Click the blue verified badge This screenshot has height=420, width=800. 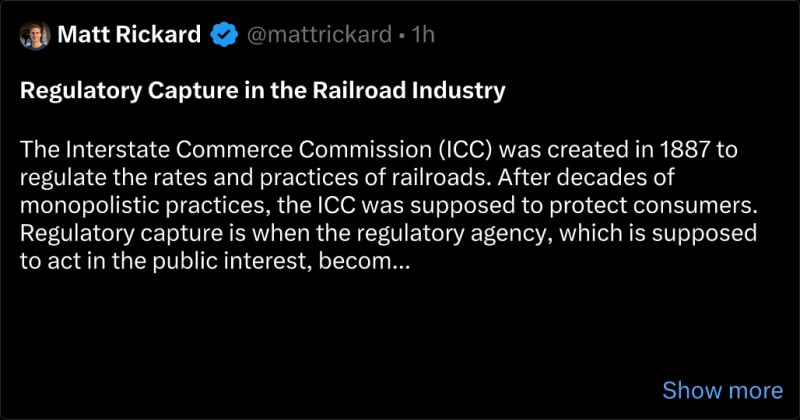tap(225, 37)
